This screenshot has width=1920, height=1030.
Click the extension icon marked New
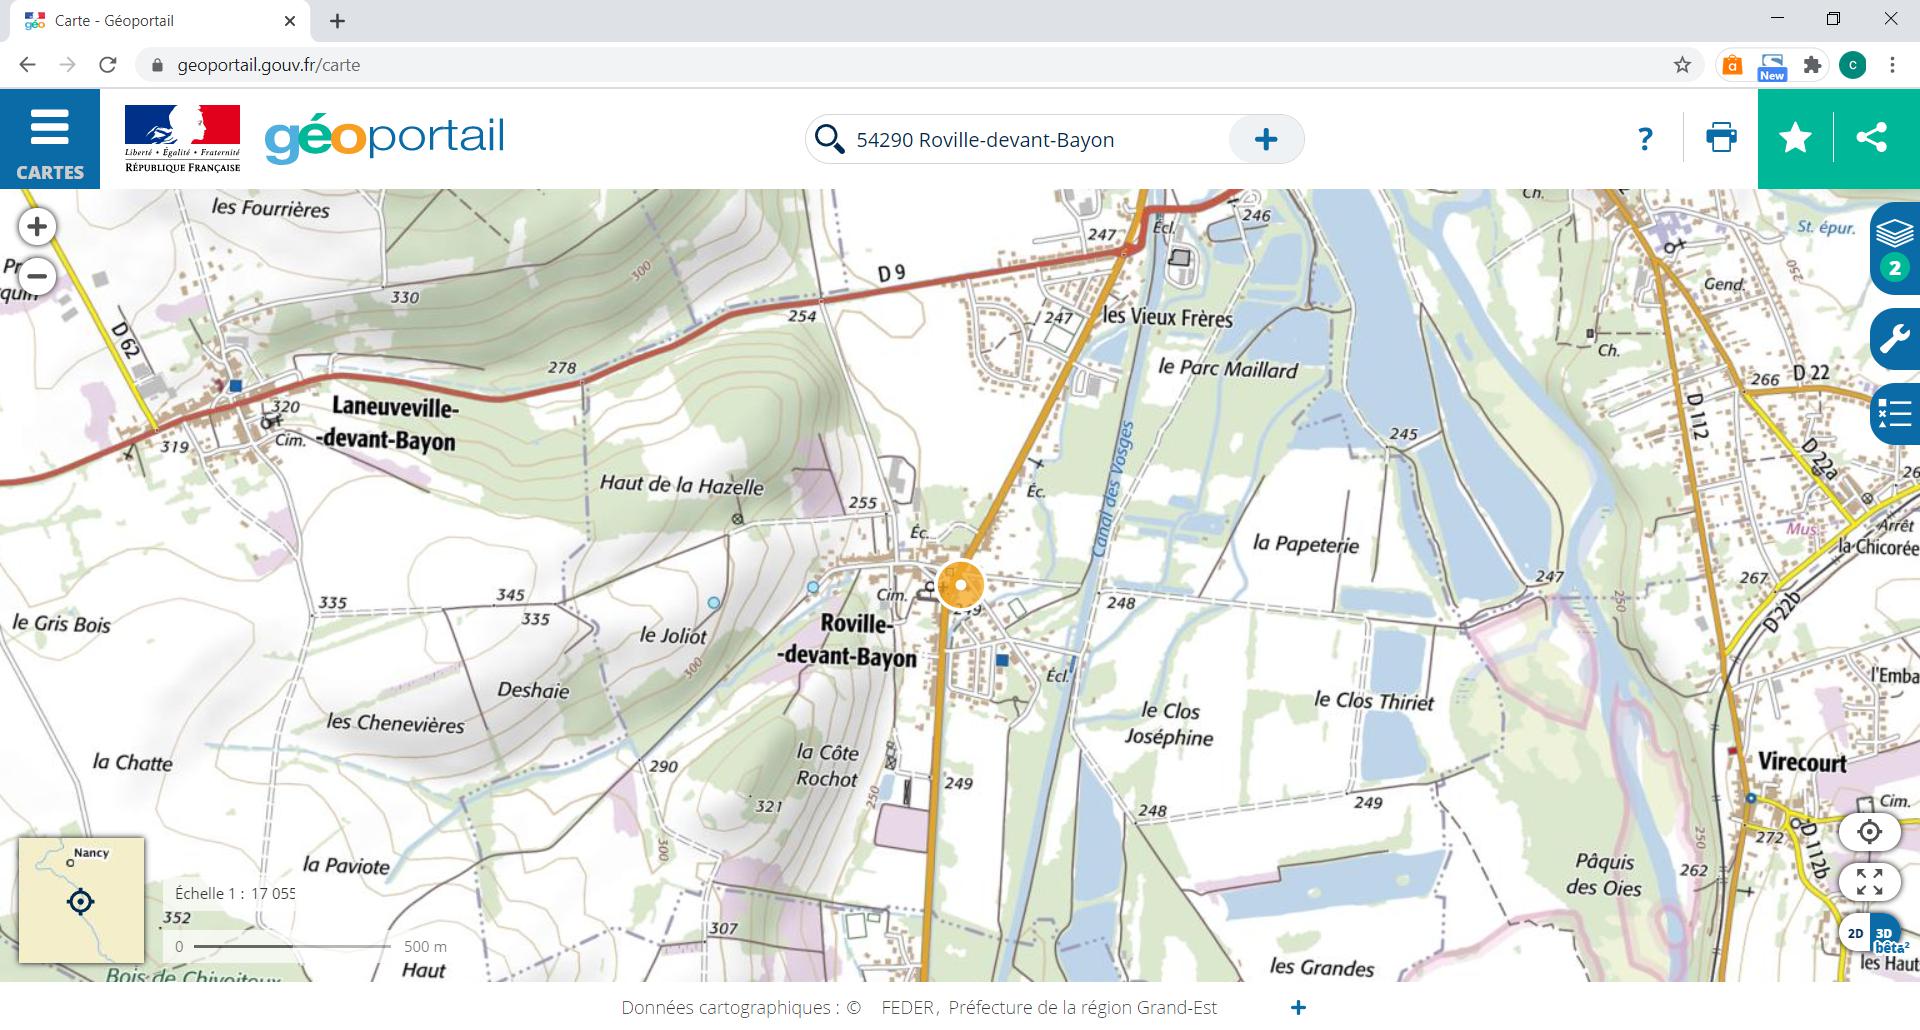click(x=1772, y=66)
